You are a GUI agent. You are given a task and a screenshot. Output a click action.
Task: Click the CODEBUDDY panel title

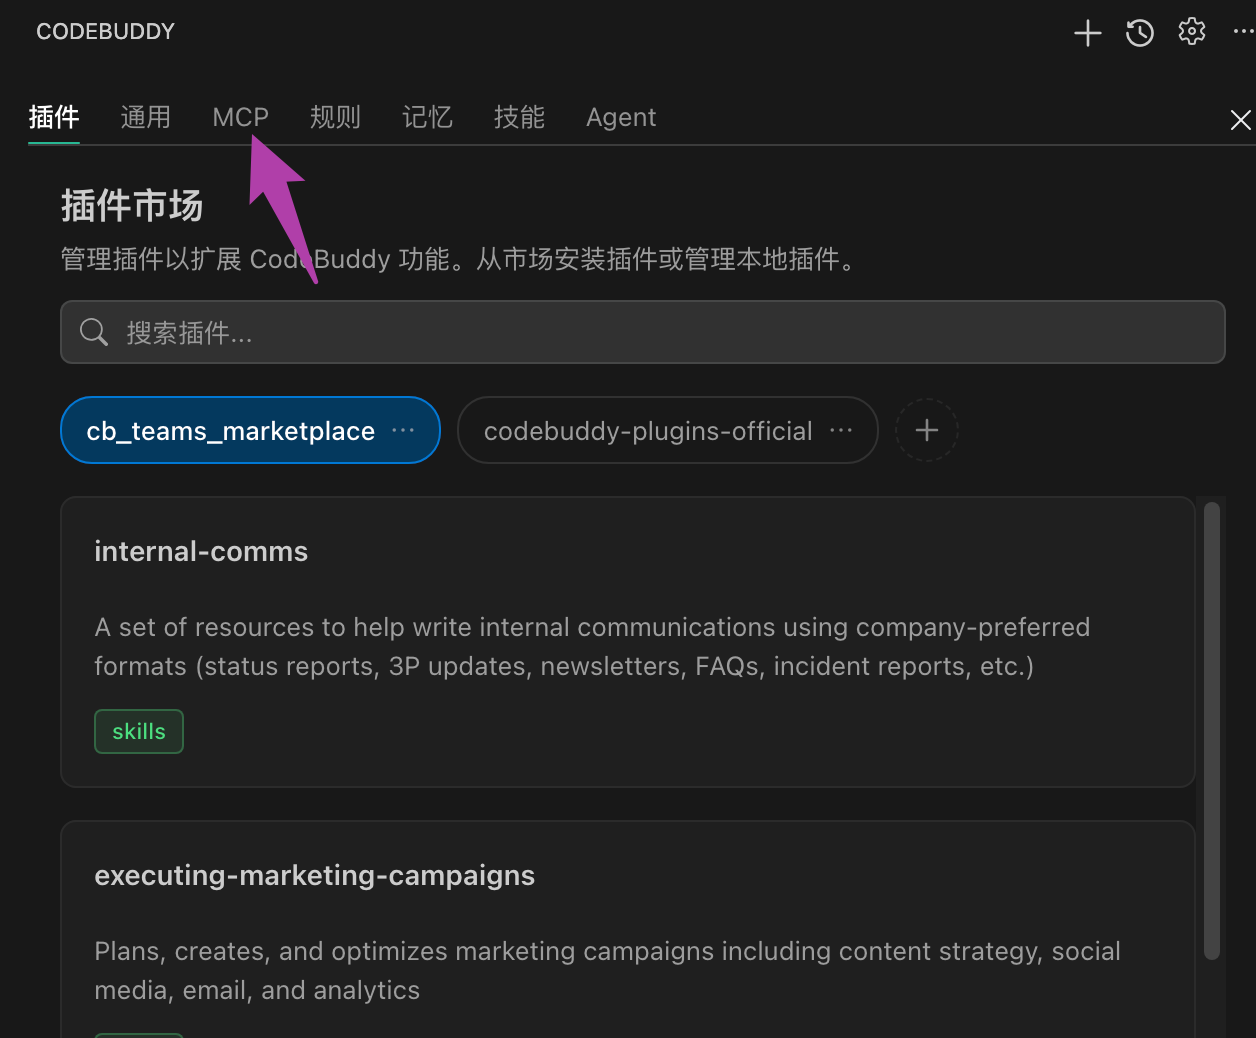105,32
